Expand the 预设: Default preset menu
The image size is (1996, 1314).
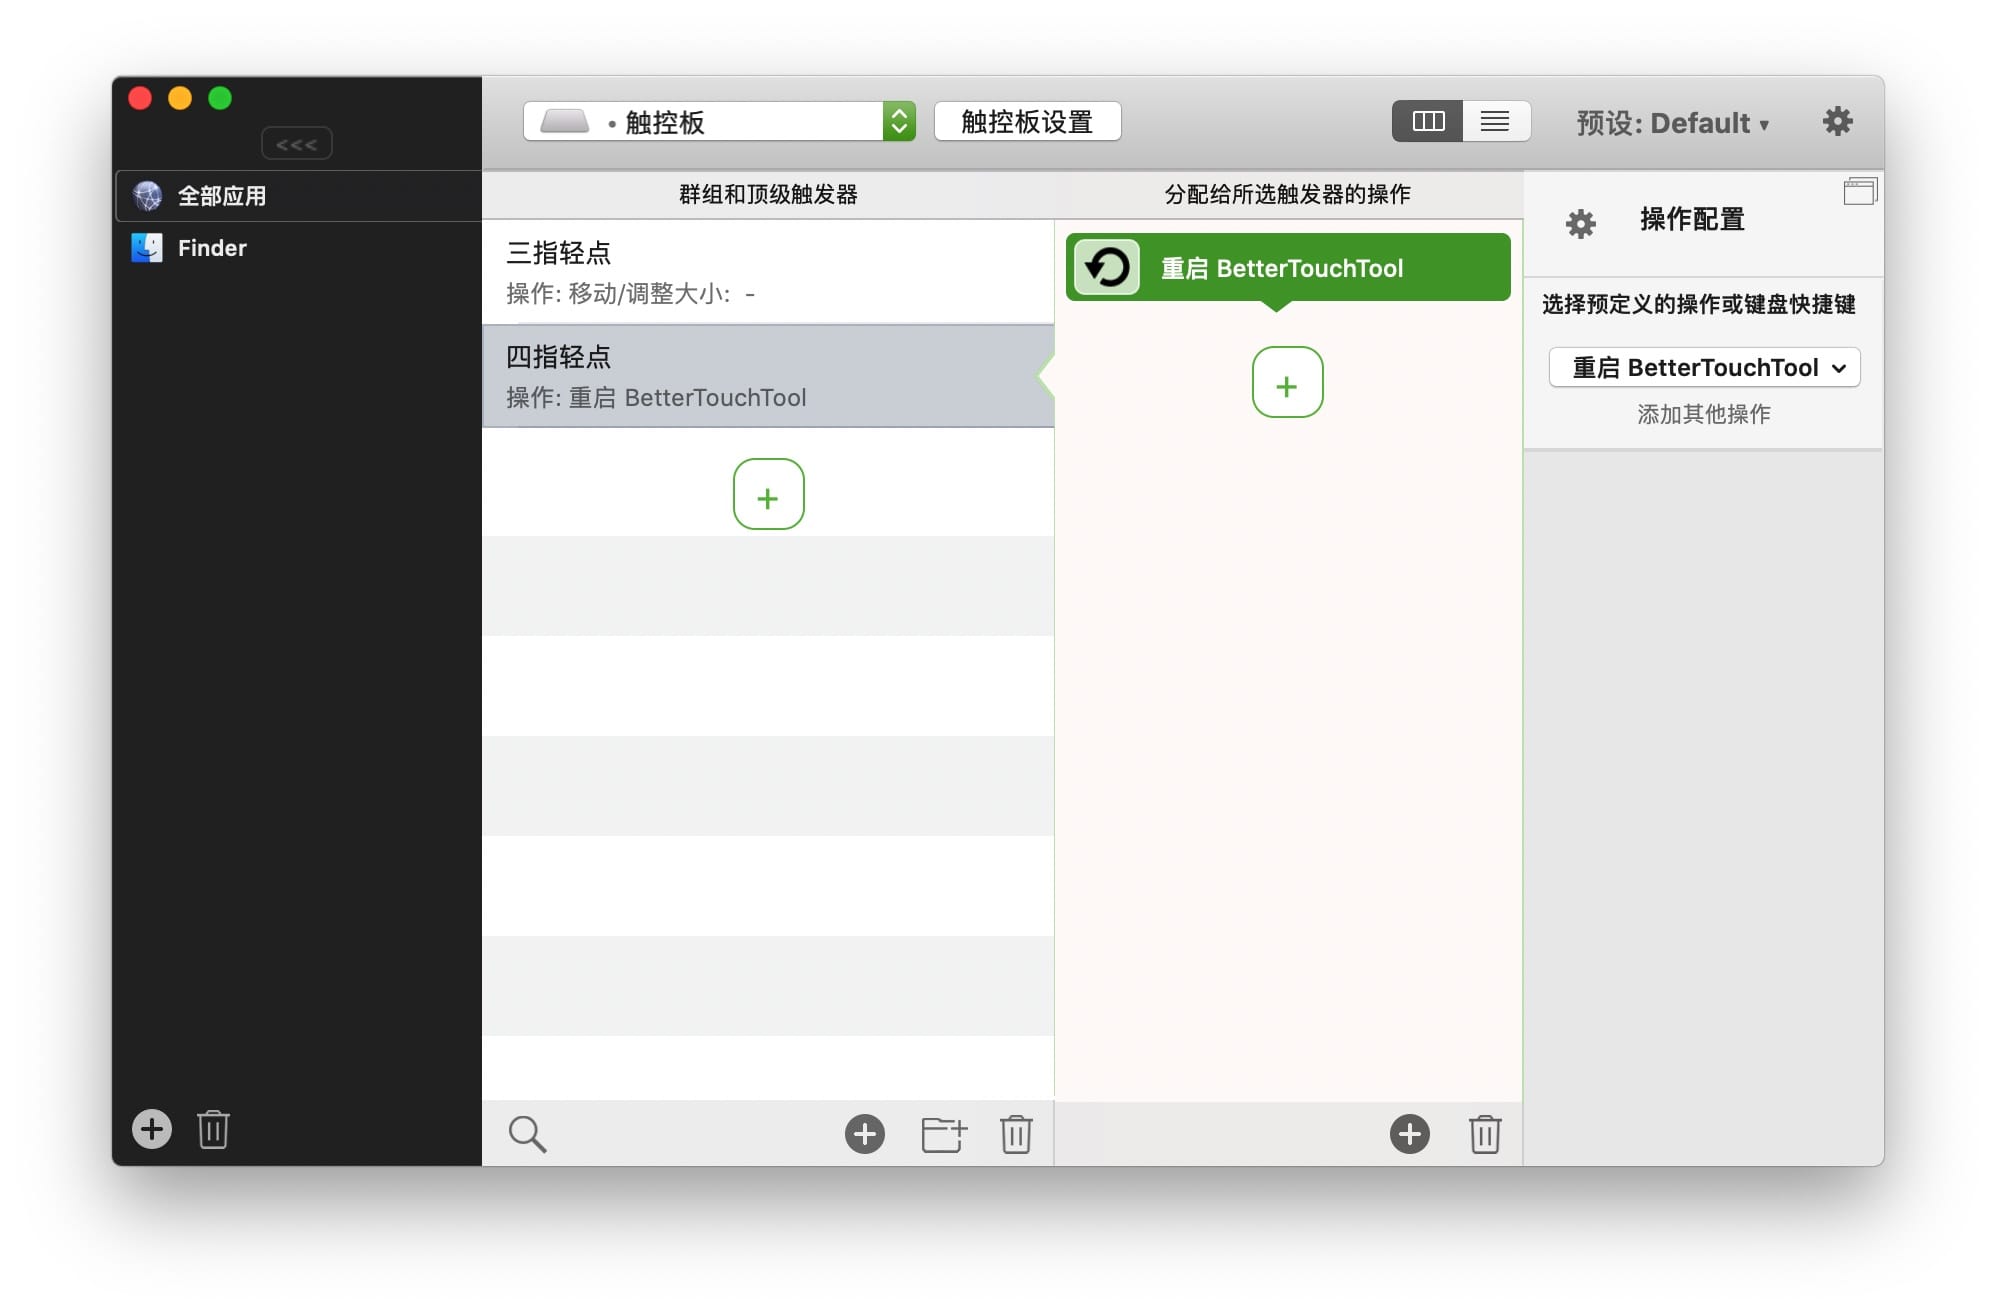coord(1672,123)
